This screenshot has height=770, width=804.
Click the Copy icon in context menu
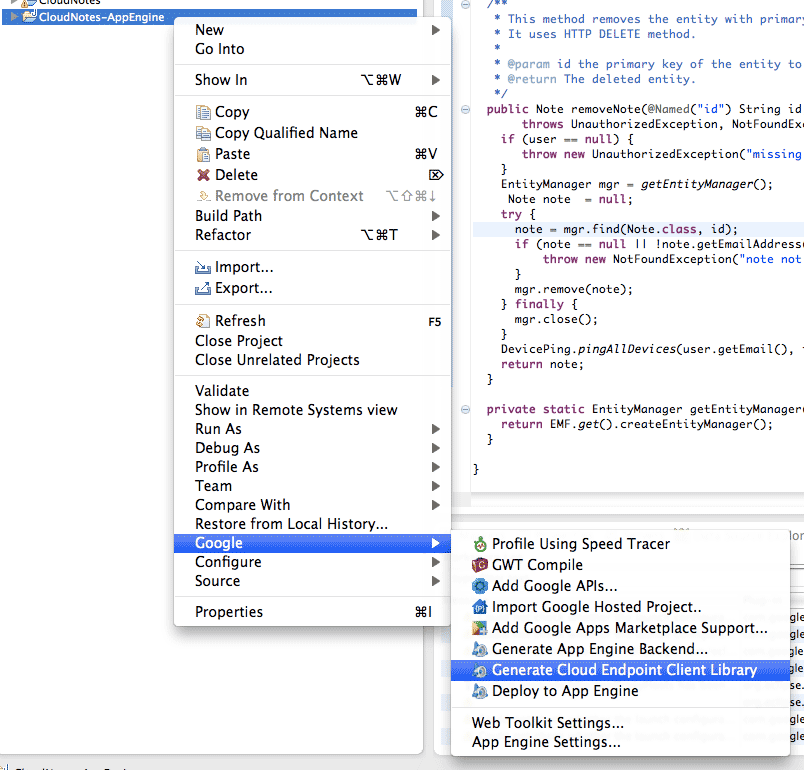[204, 112]
